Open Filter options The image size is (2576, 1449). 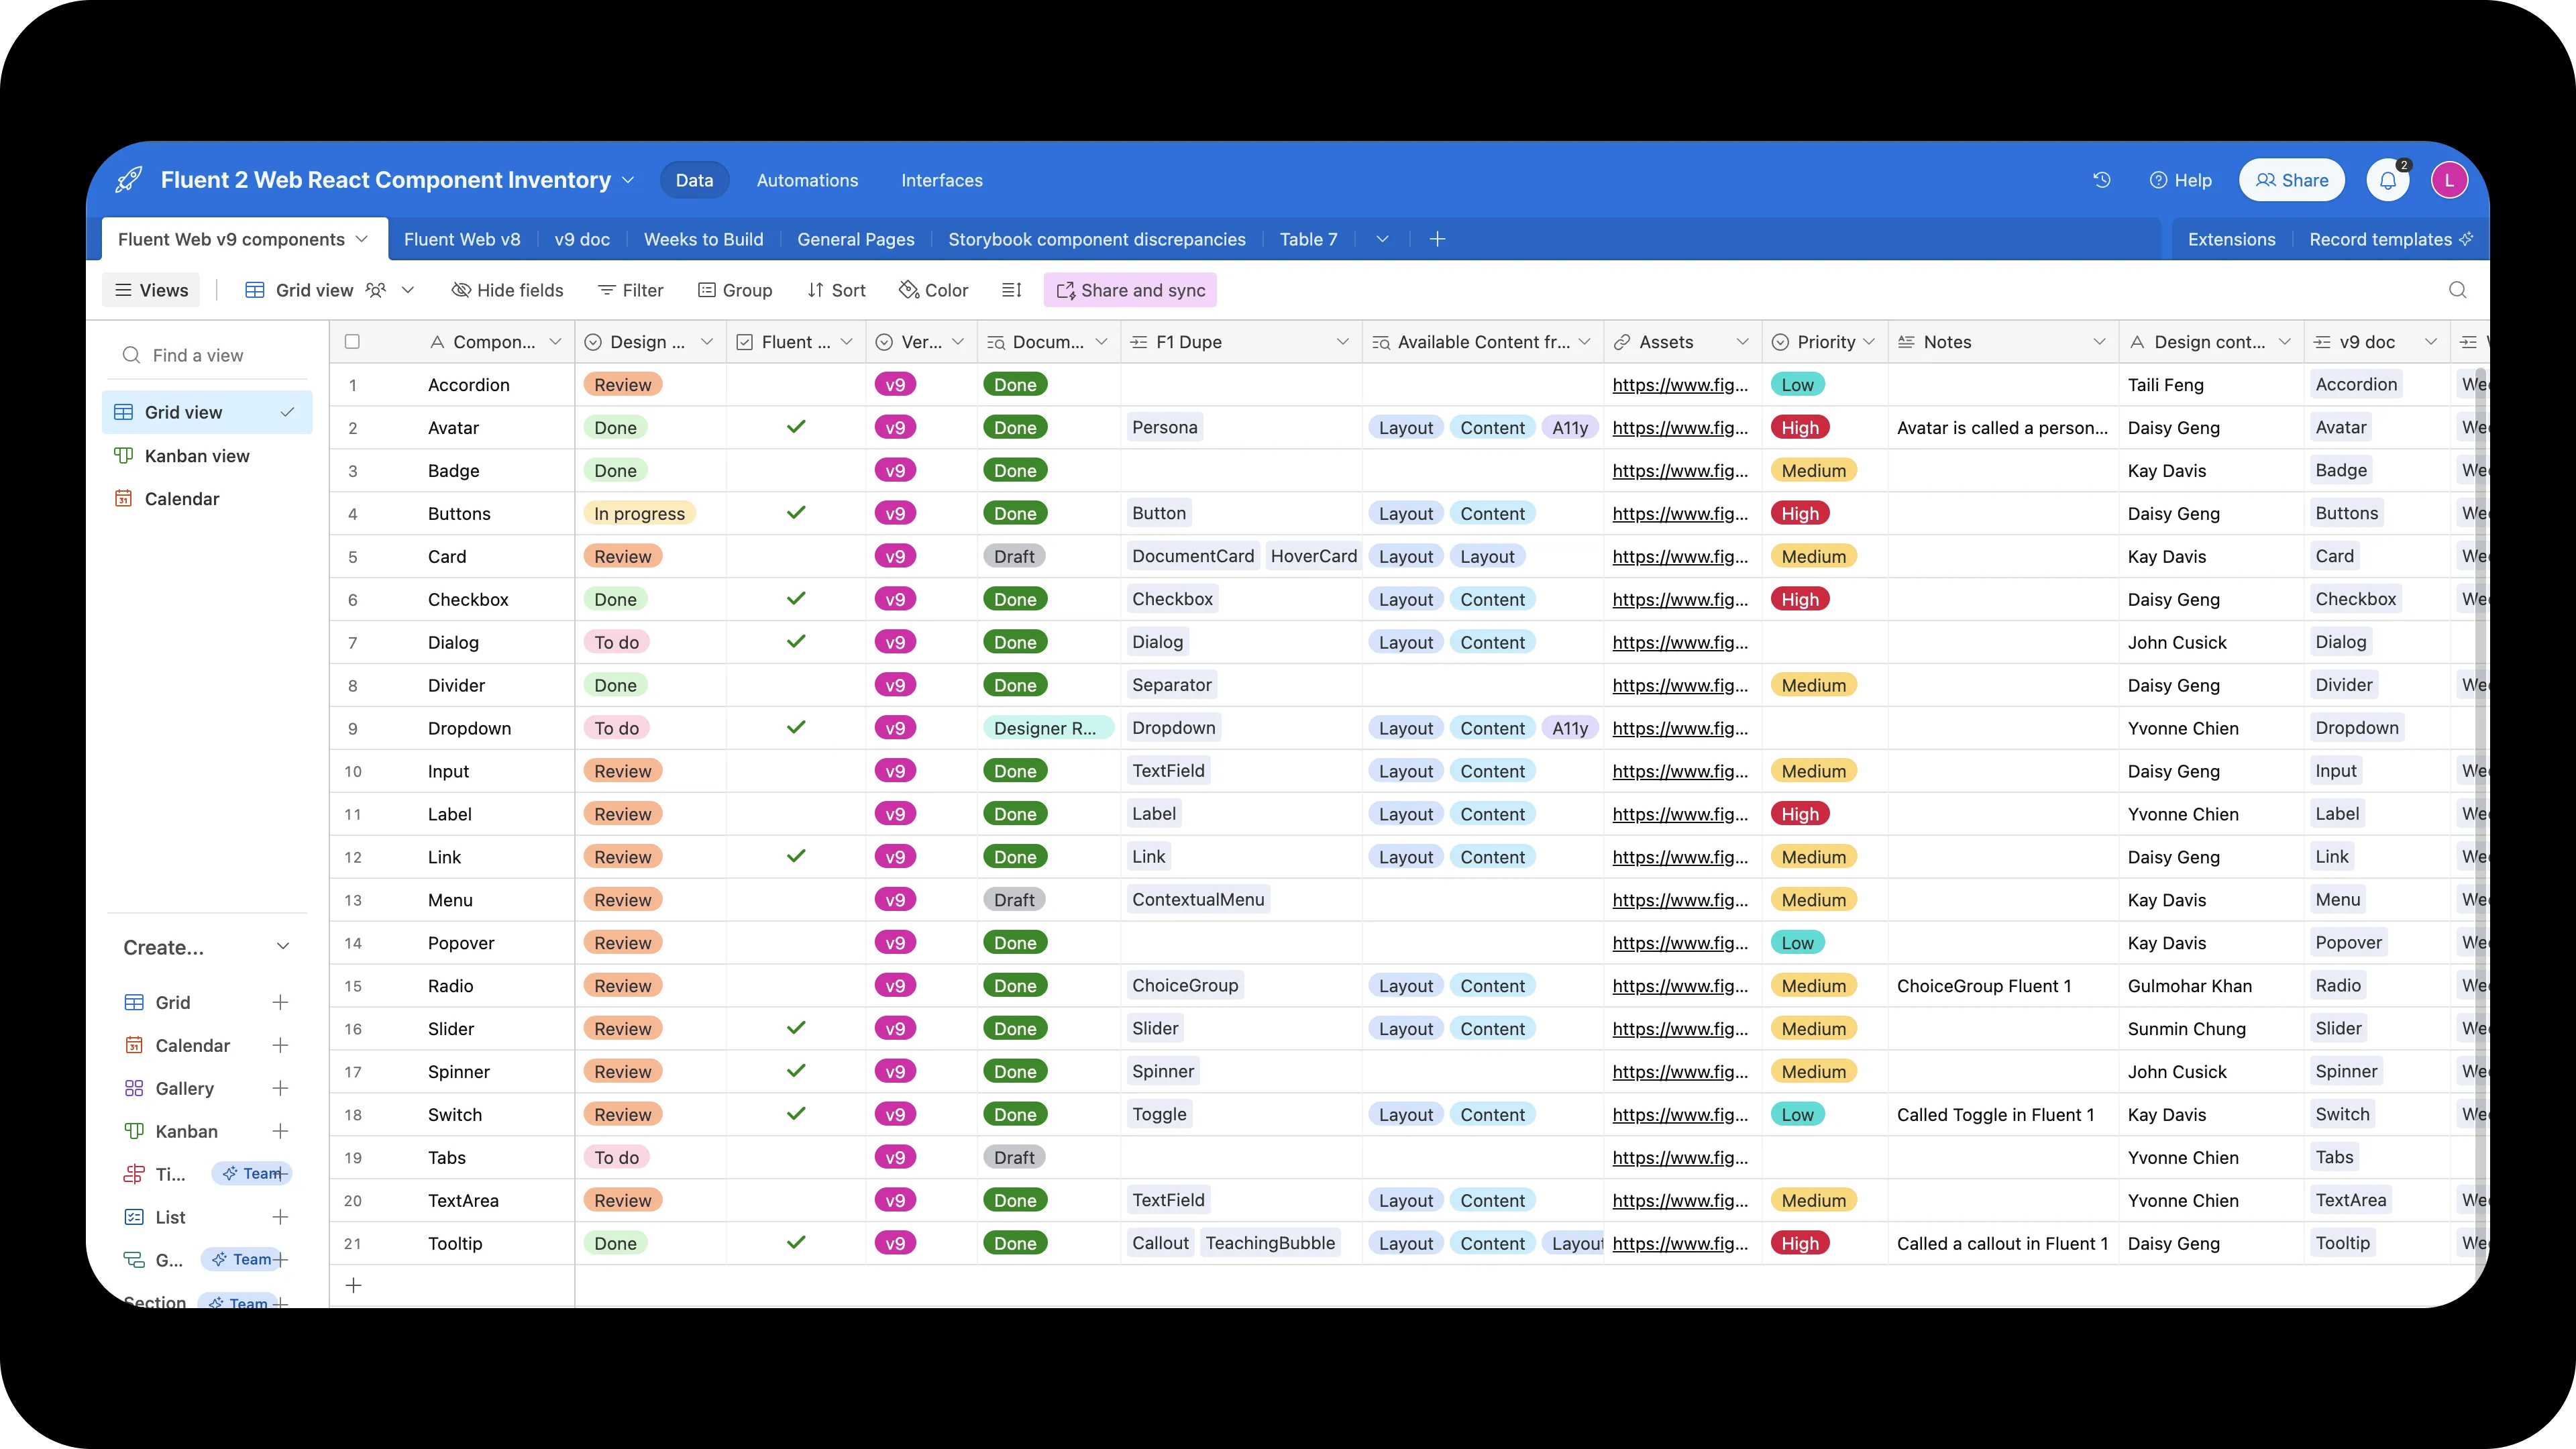(x=630, y=290)
